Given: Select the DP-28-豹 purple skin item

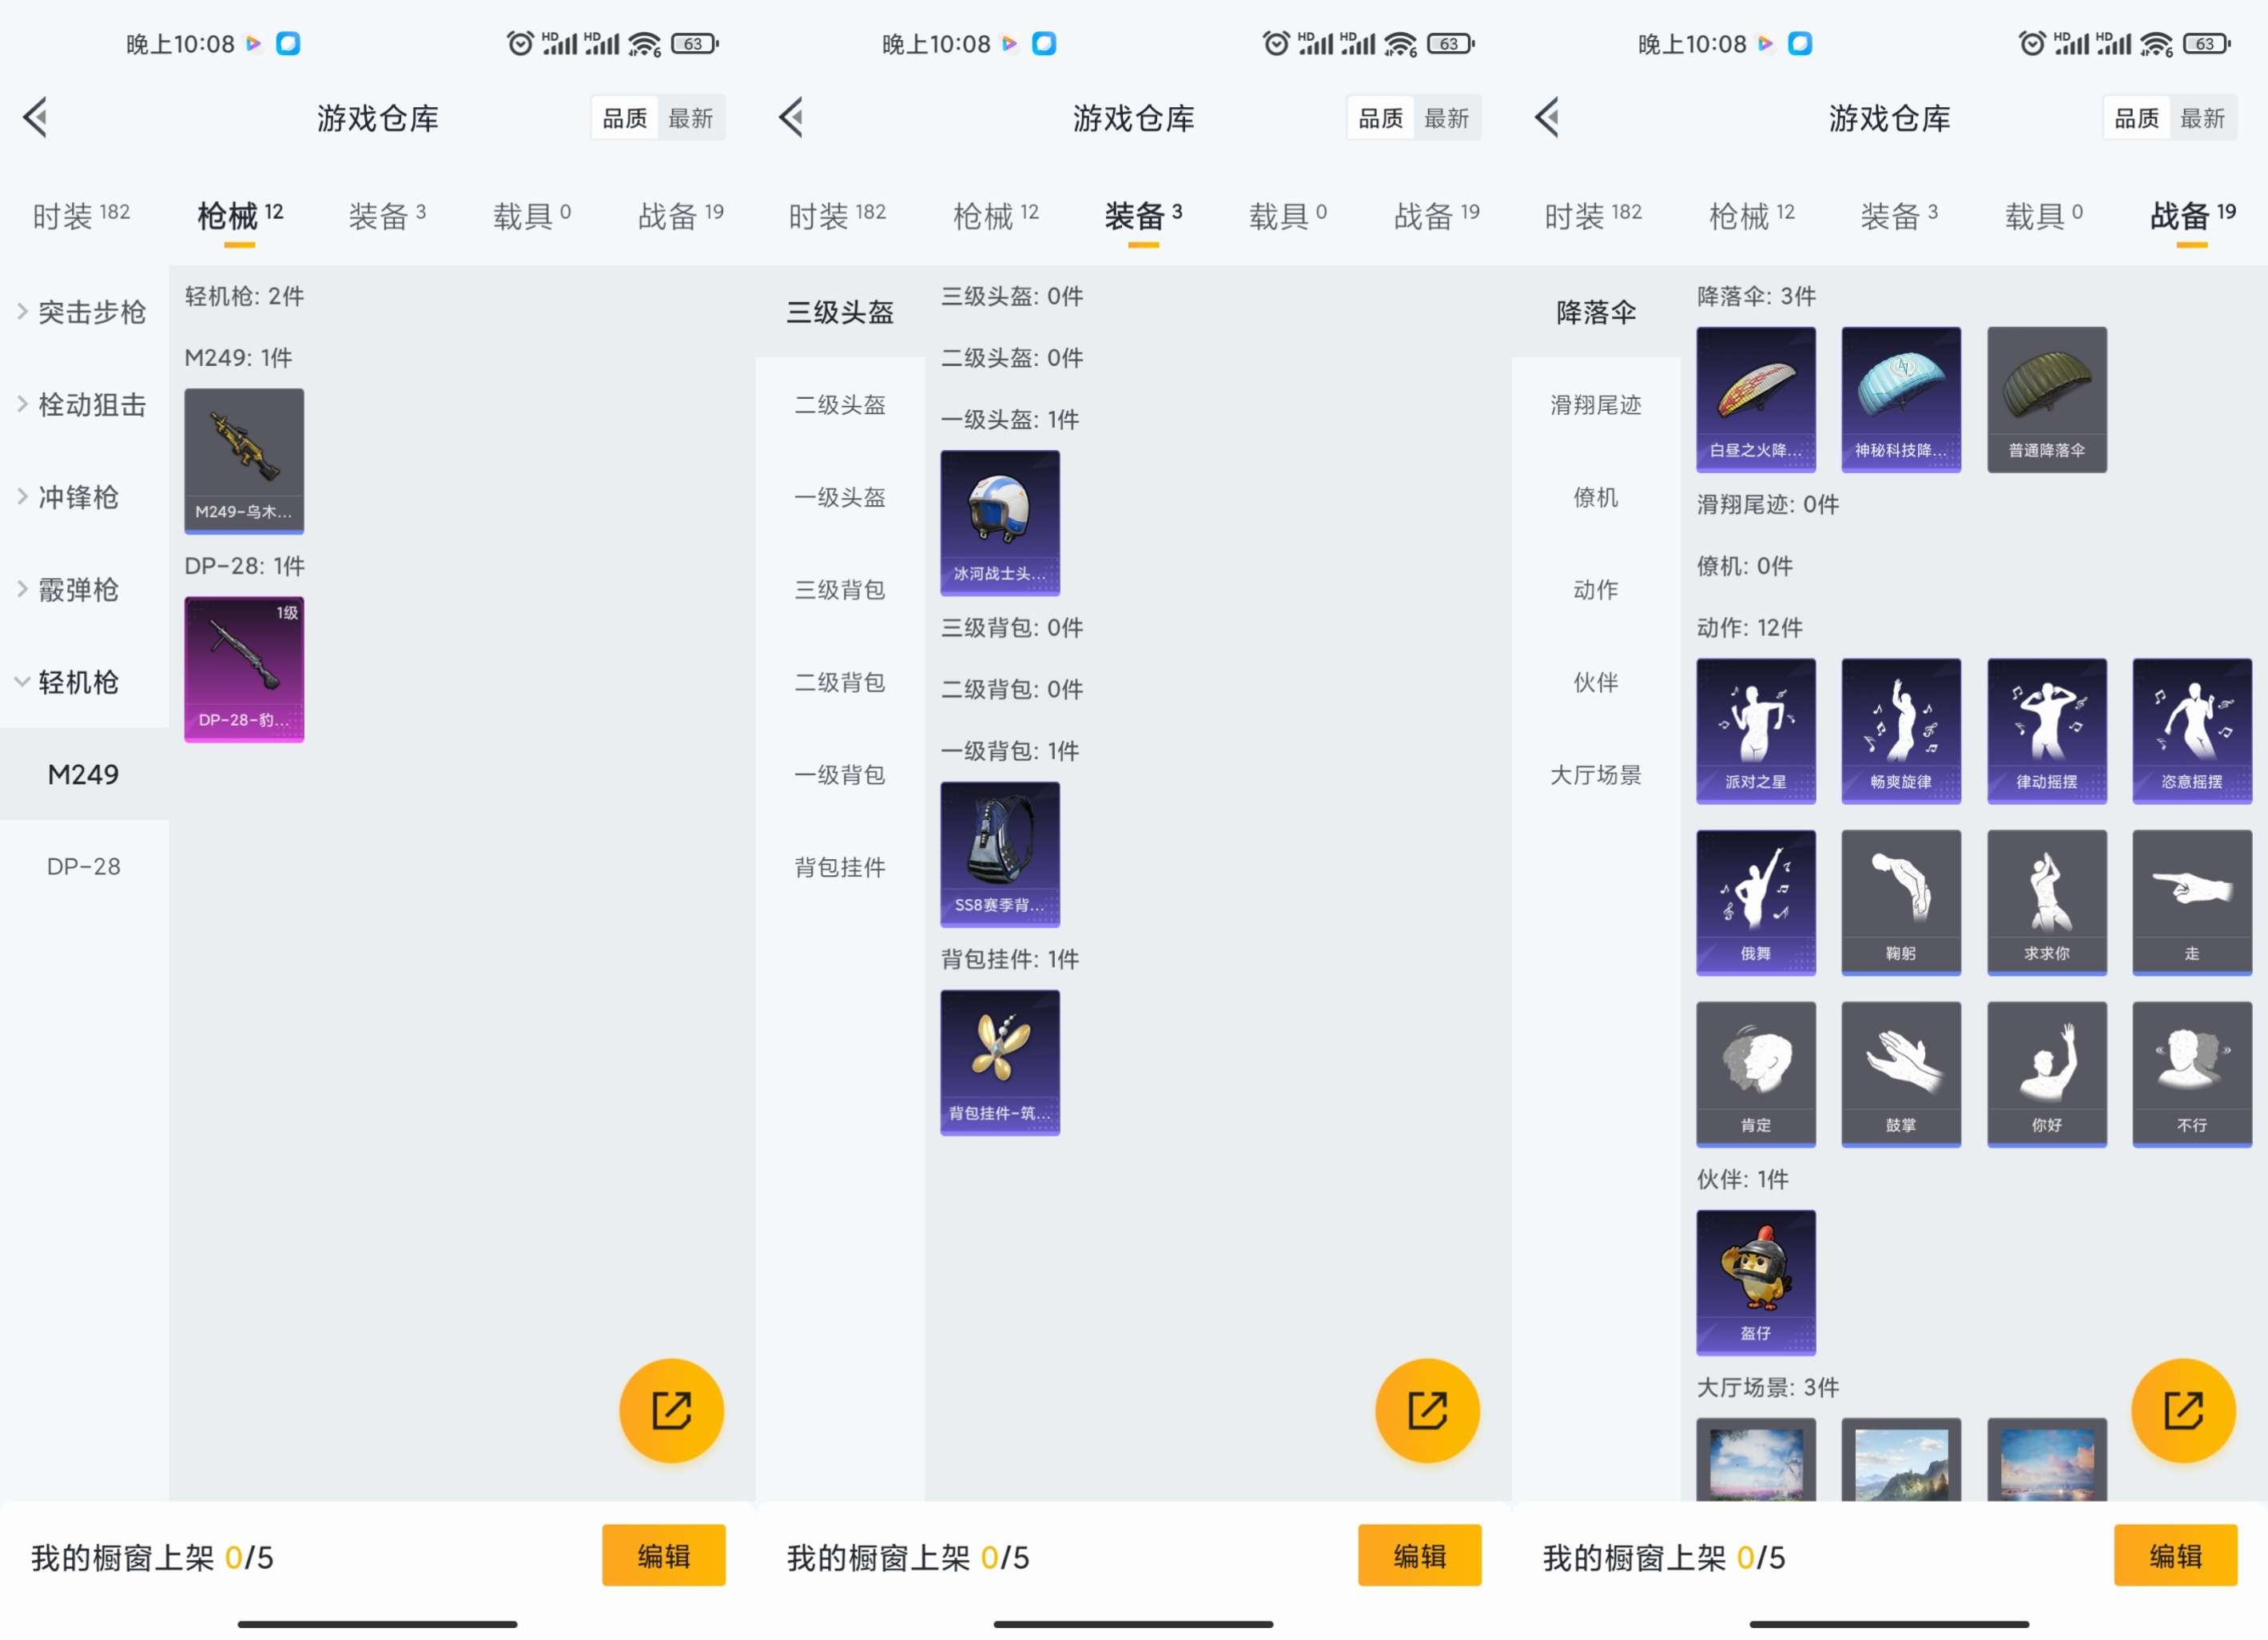Looking at the screenshot, I should pos(244,668).
